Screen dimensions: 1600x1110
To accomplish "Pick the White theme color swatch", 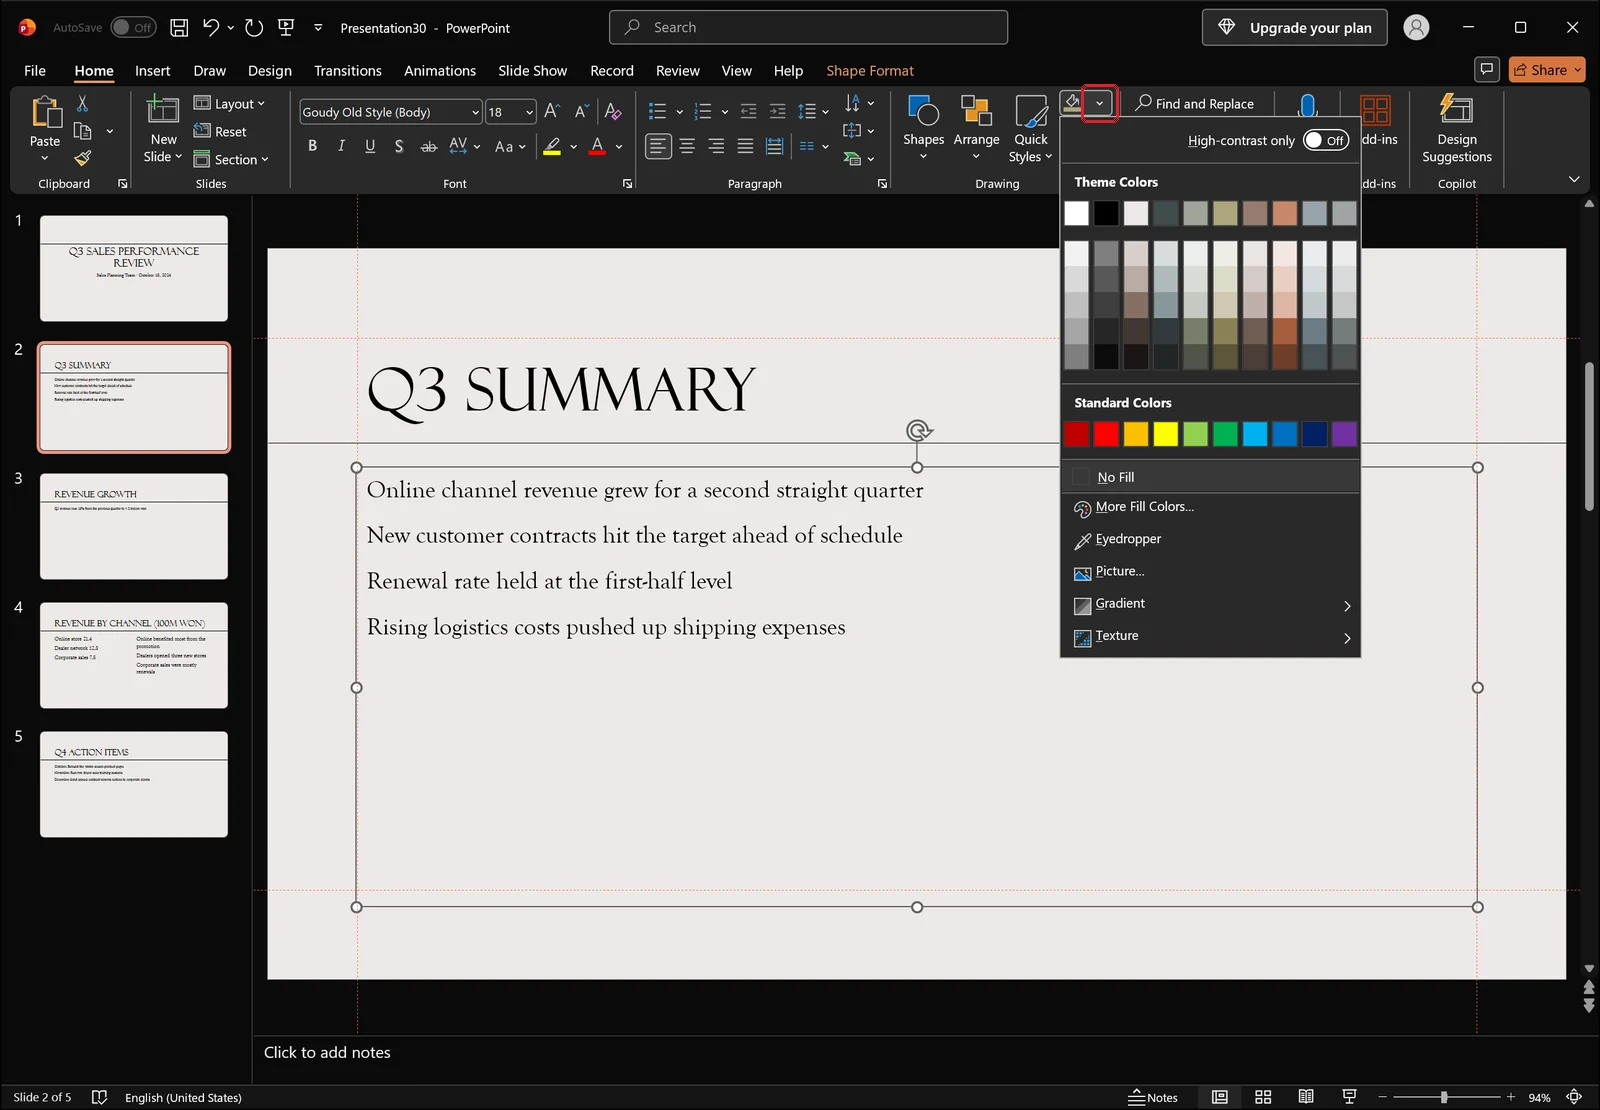I will pos(1077,213).
